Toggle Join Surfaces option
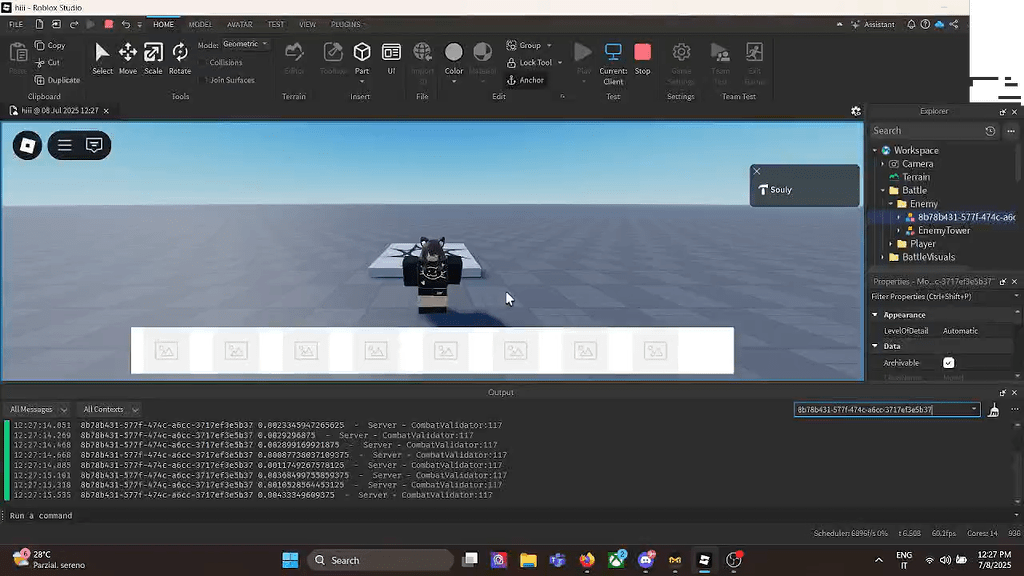This screenshot has width=1024, height=576. click(x=227, y=80)
